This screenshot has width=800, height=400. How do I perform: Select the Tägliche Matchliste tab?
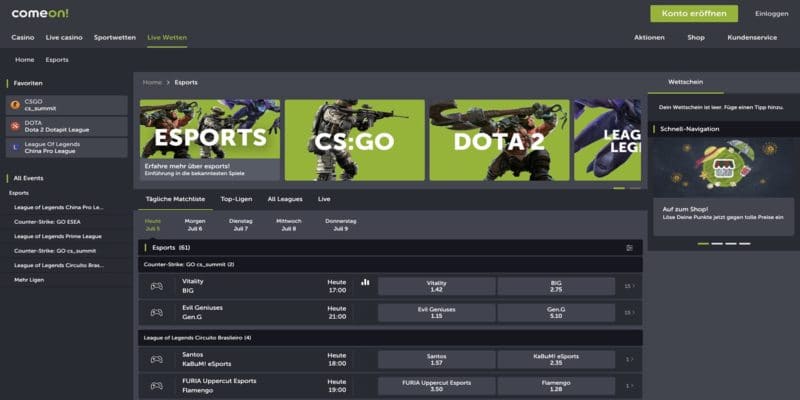[x=175, y=199]
